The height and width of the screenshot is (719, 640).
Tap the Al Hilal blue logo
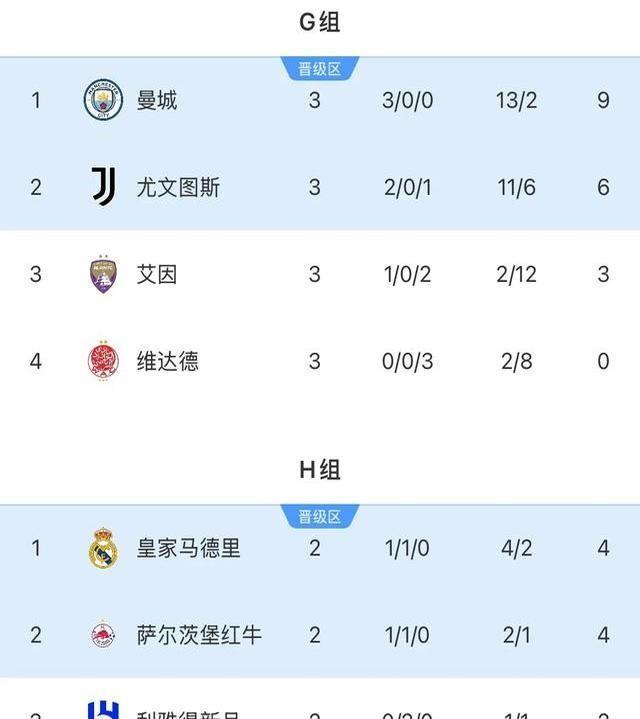click(x=103, y=710)
